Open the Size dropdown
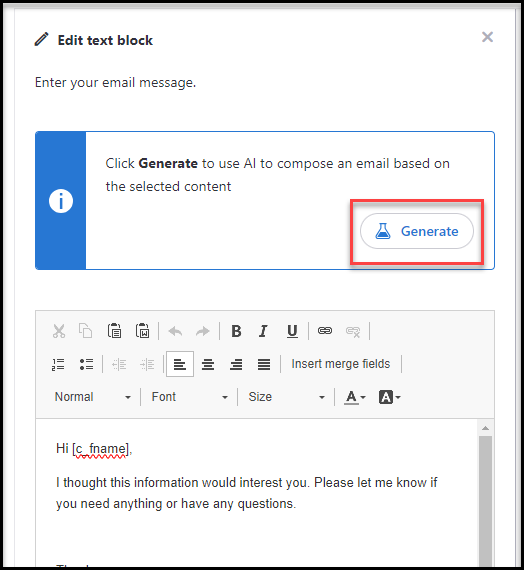The image size is (524, 570). (x=287, y=397)
